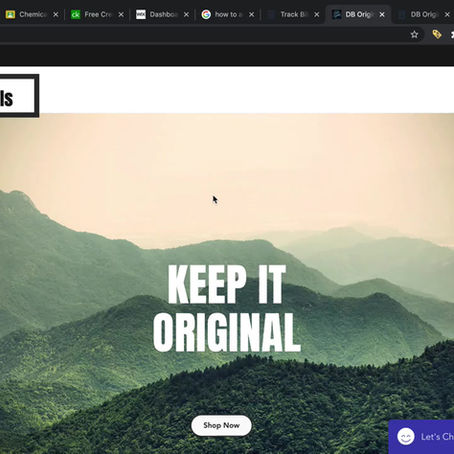Viewport: 454px width, 454px height.
Task: Click the Wix favicon on Dashboard tab
Action: coord(141,14)
